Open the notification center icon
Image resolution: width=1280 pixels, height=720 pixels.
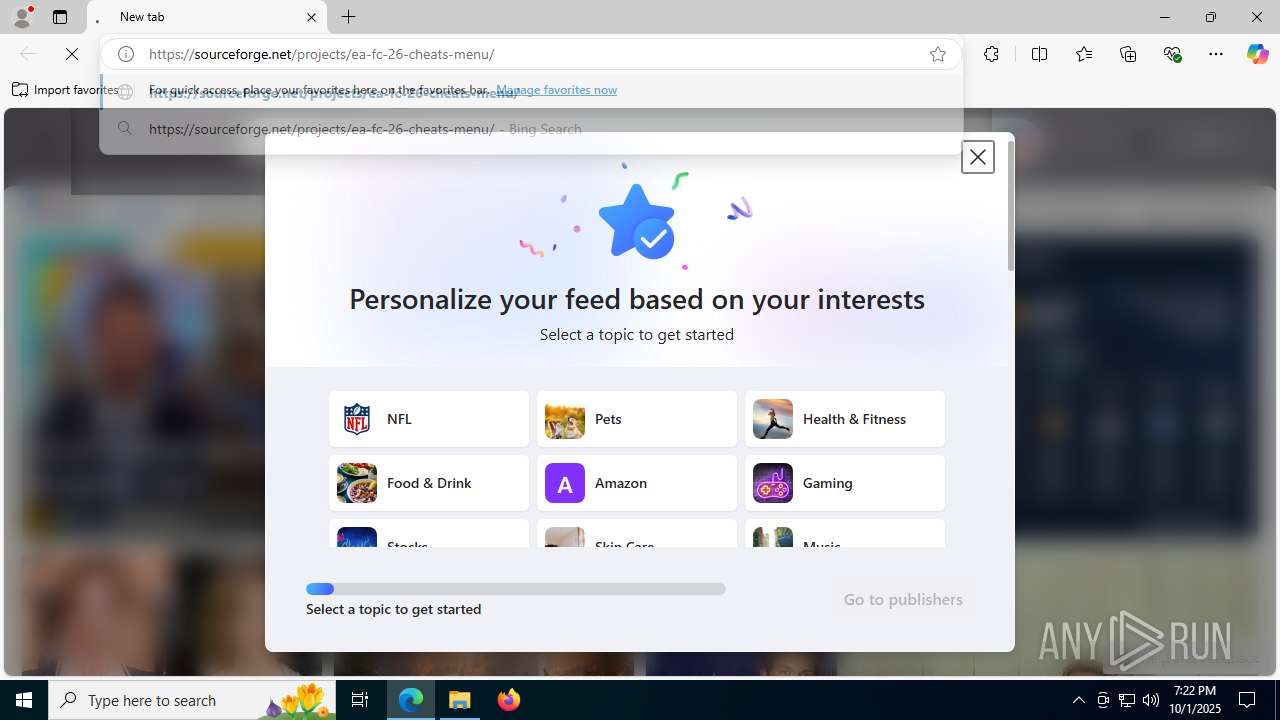coord(1247,700)
